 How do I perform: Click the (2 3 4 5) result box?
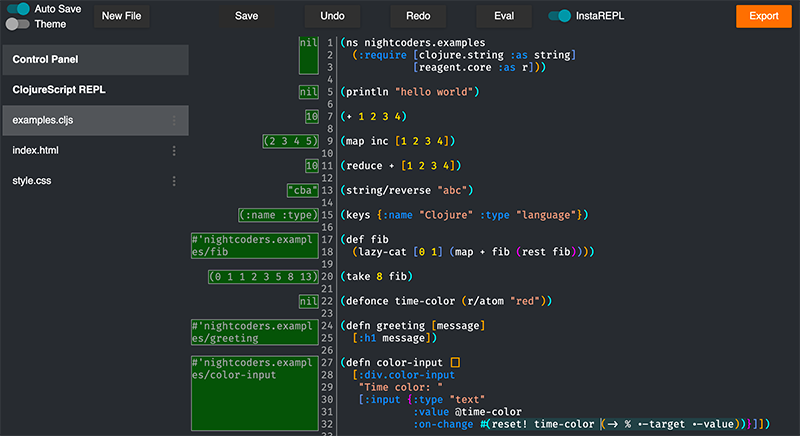291,141
